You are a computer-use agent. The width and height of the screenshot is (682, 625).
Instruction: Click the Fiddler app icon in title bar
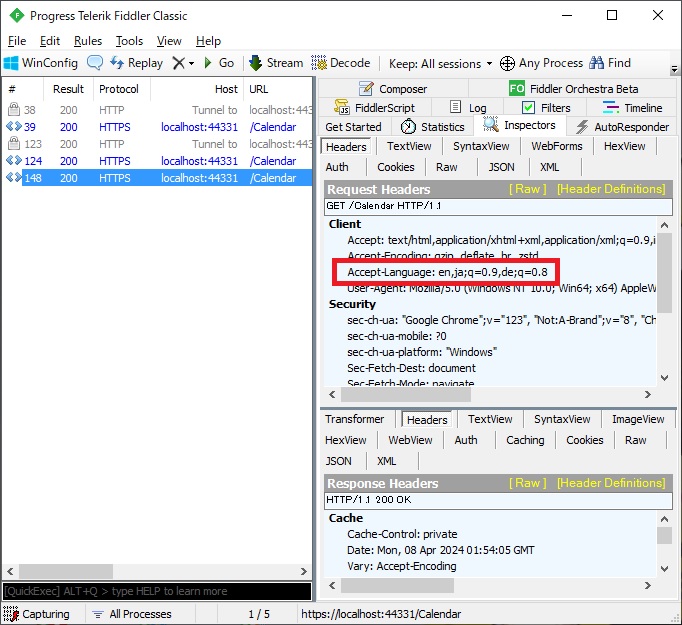tap(17, 16)
